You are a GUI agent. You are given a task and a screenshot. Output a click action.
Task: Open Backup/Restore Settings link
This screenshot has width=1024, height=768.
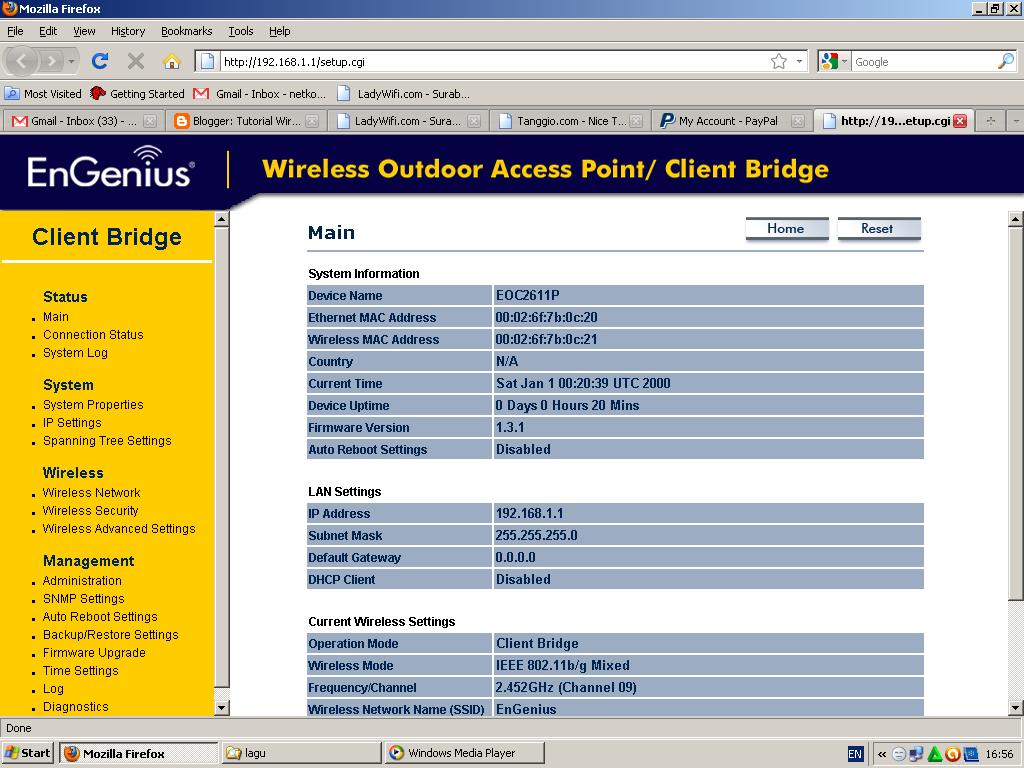110,635
